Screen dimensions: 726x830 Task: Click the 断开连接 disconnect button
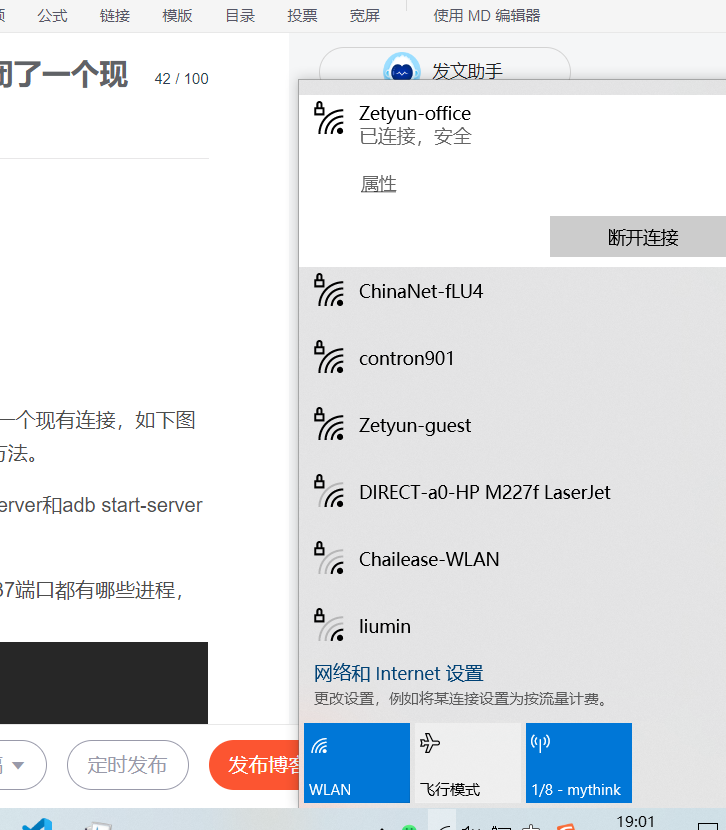point(642,237)
